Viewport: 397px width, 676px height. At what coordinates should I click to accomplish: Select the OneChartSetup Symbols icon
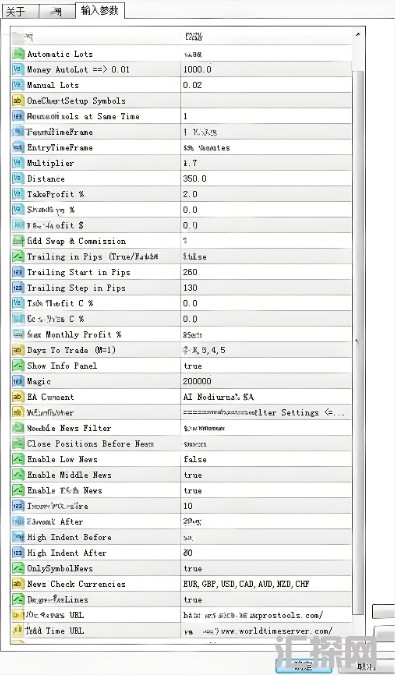point(18,100)
